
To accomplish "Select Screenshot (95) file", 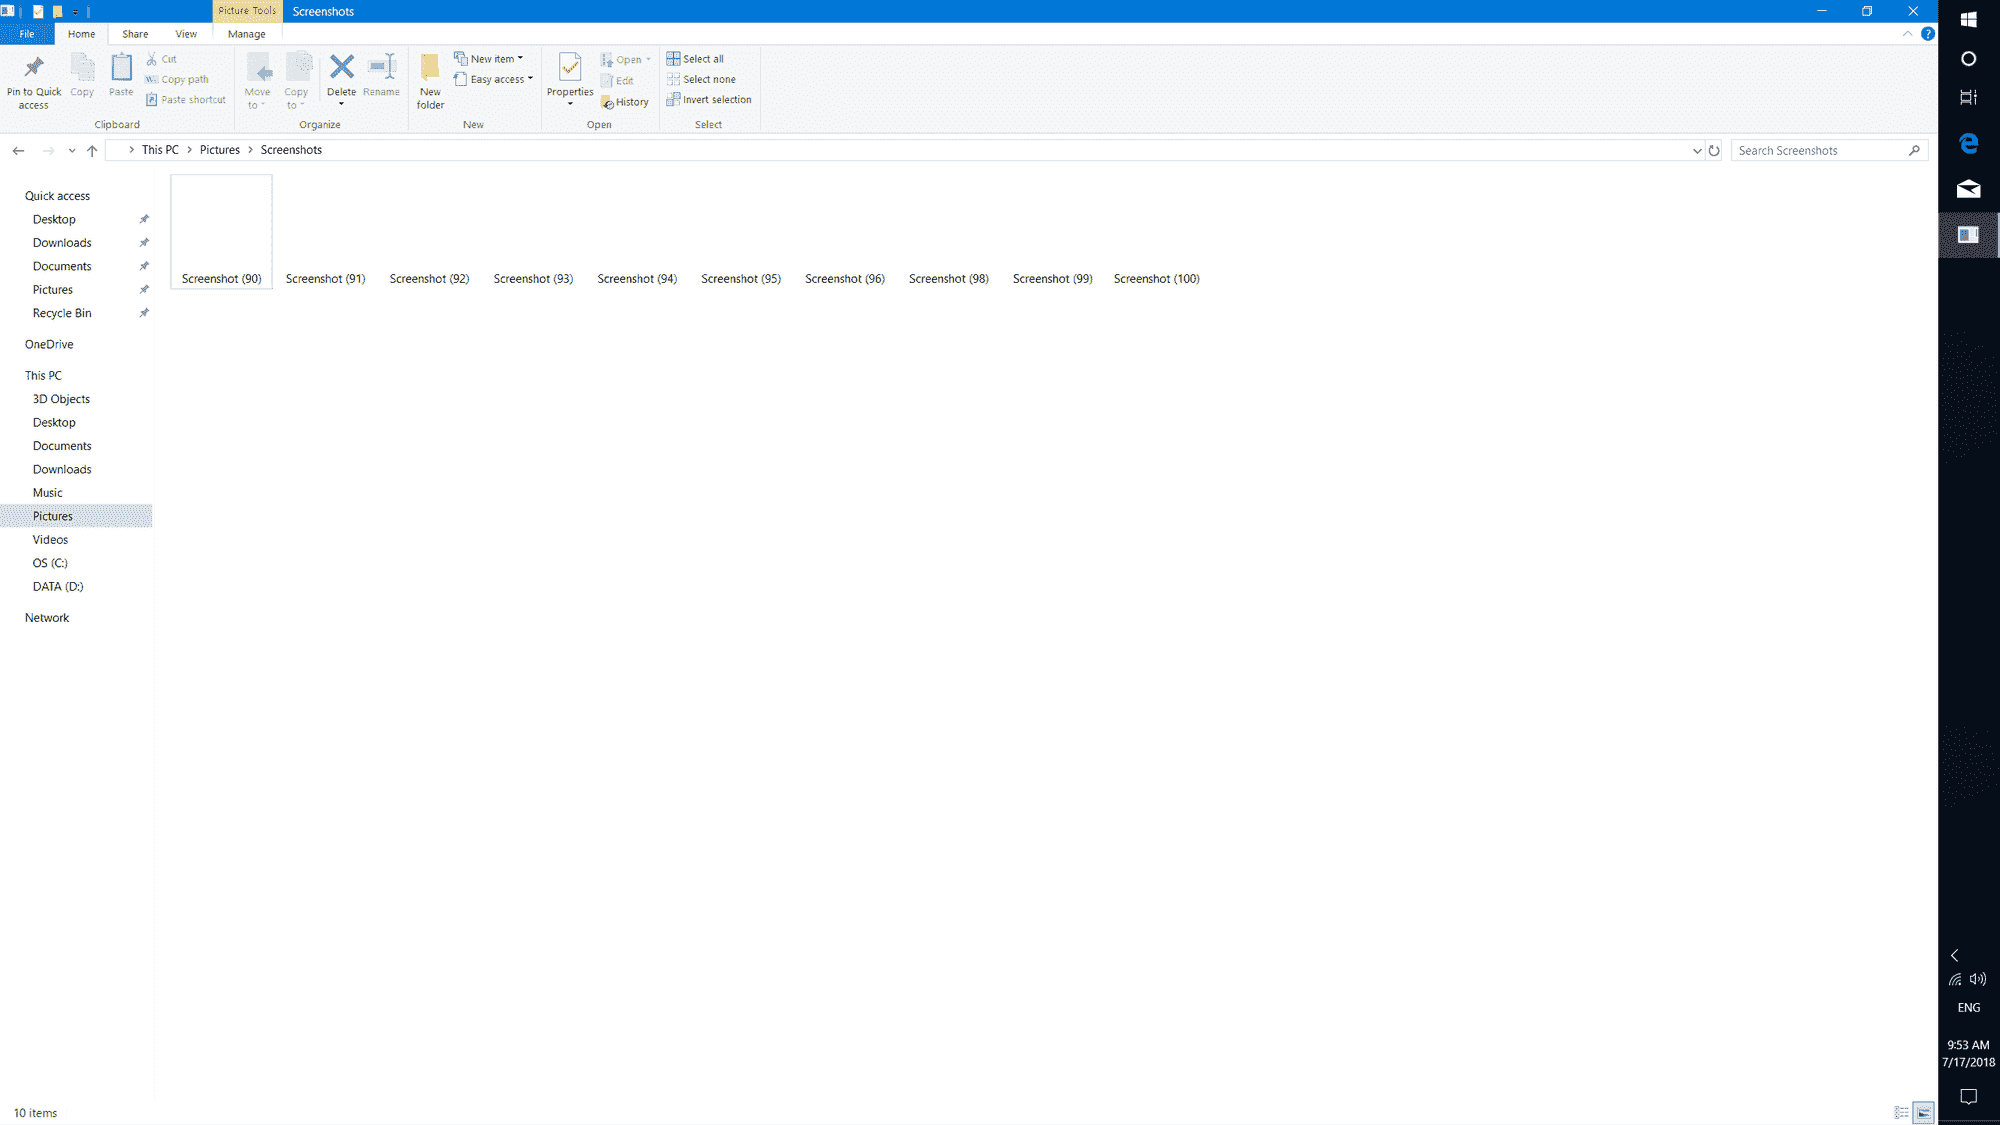I will pyautogui.click(x=741, y=232).
